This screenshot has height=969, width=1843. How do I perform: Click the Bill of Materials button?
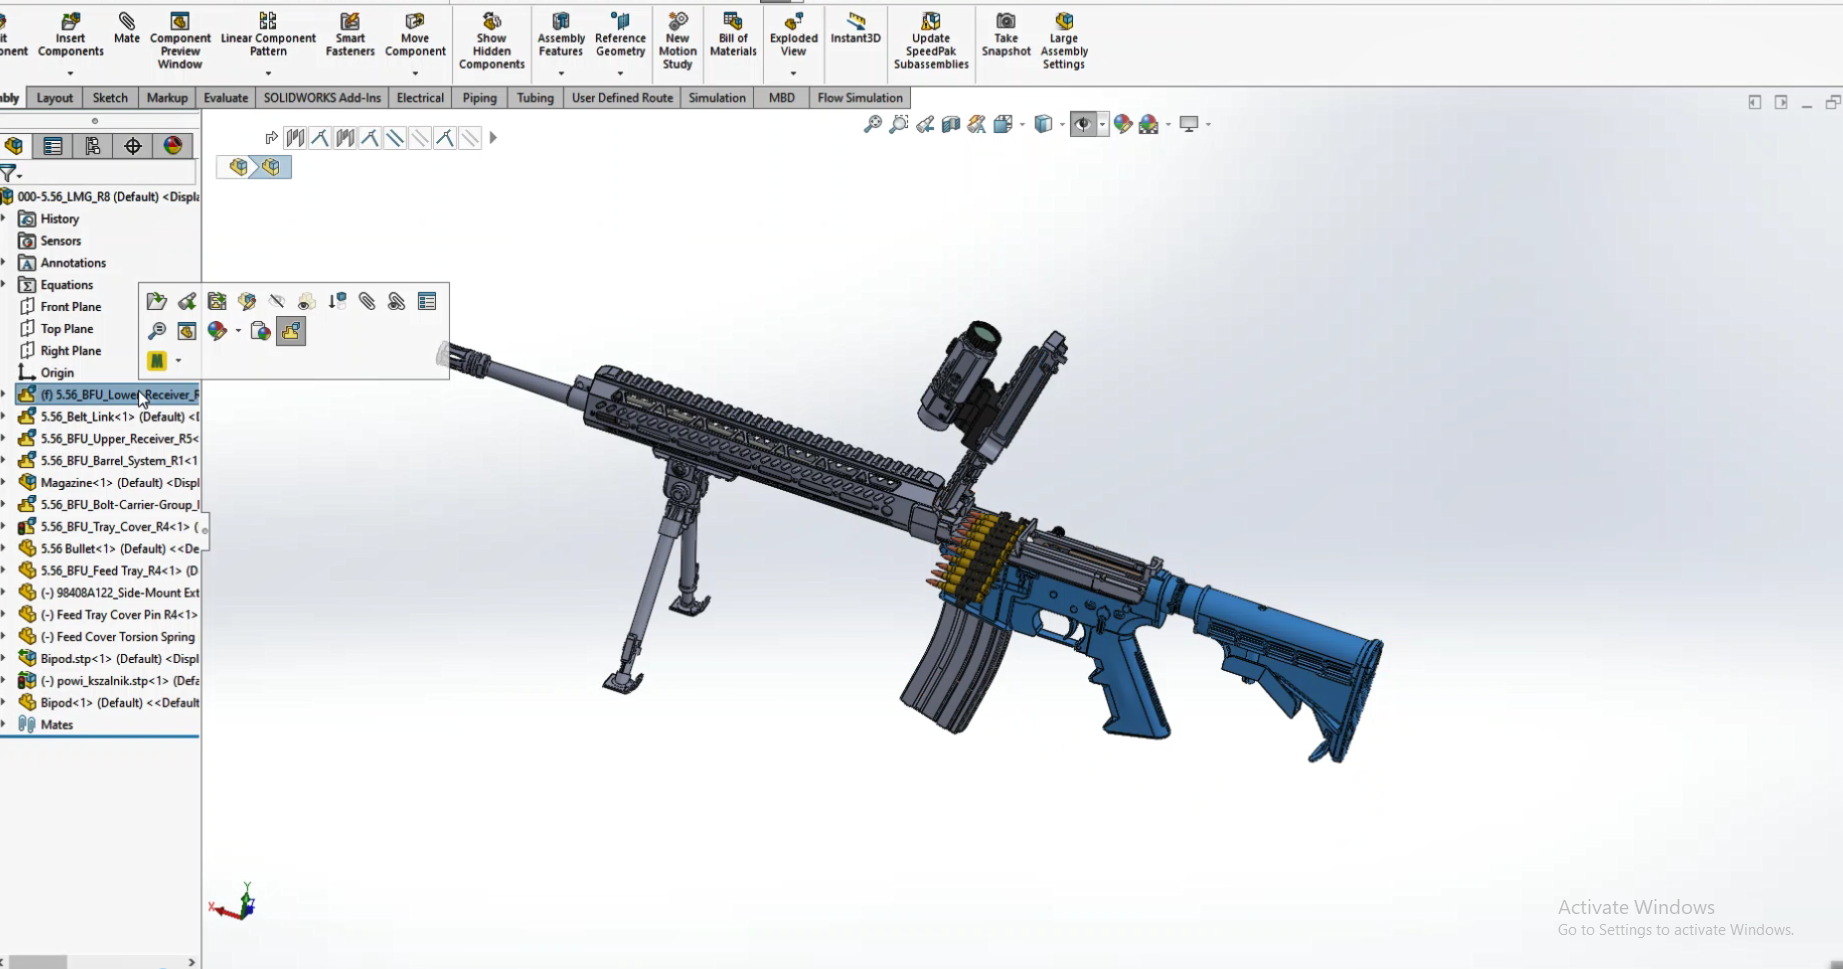click(733, 36)
